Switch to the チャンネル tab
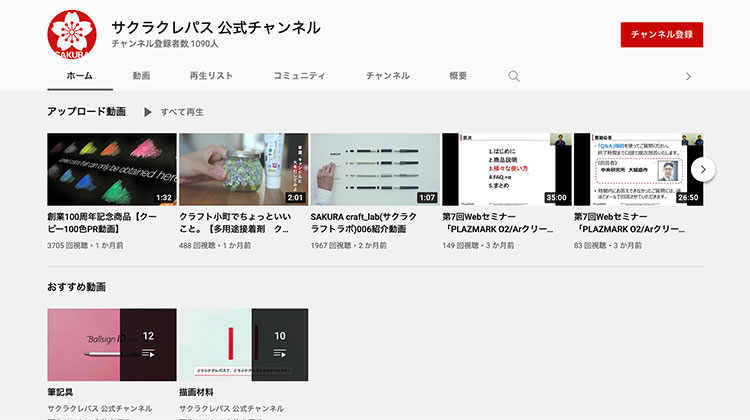 pos(387,76)
